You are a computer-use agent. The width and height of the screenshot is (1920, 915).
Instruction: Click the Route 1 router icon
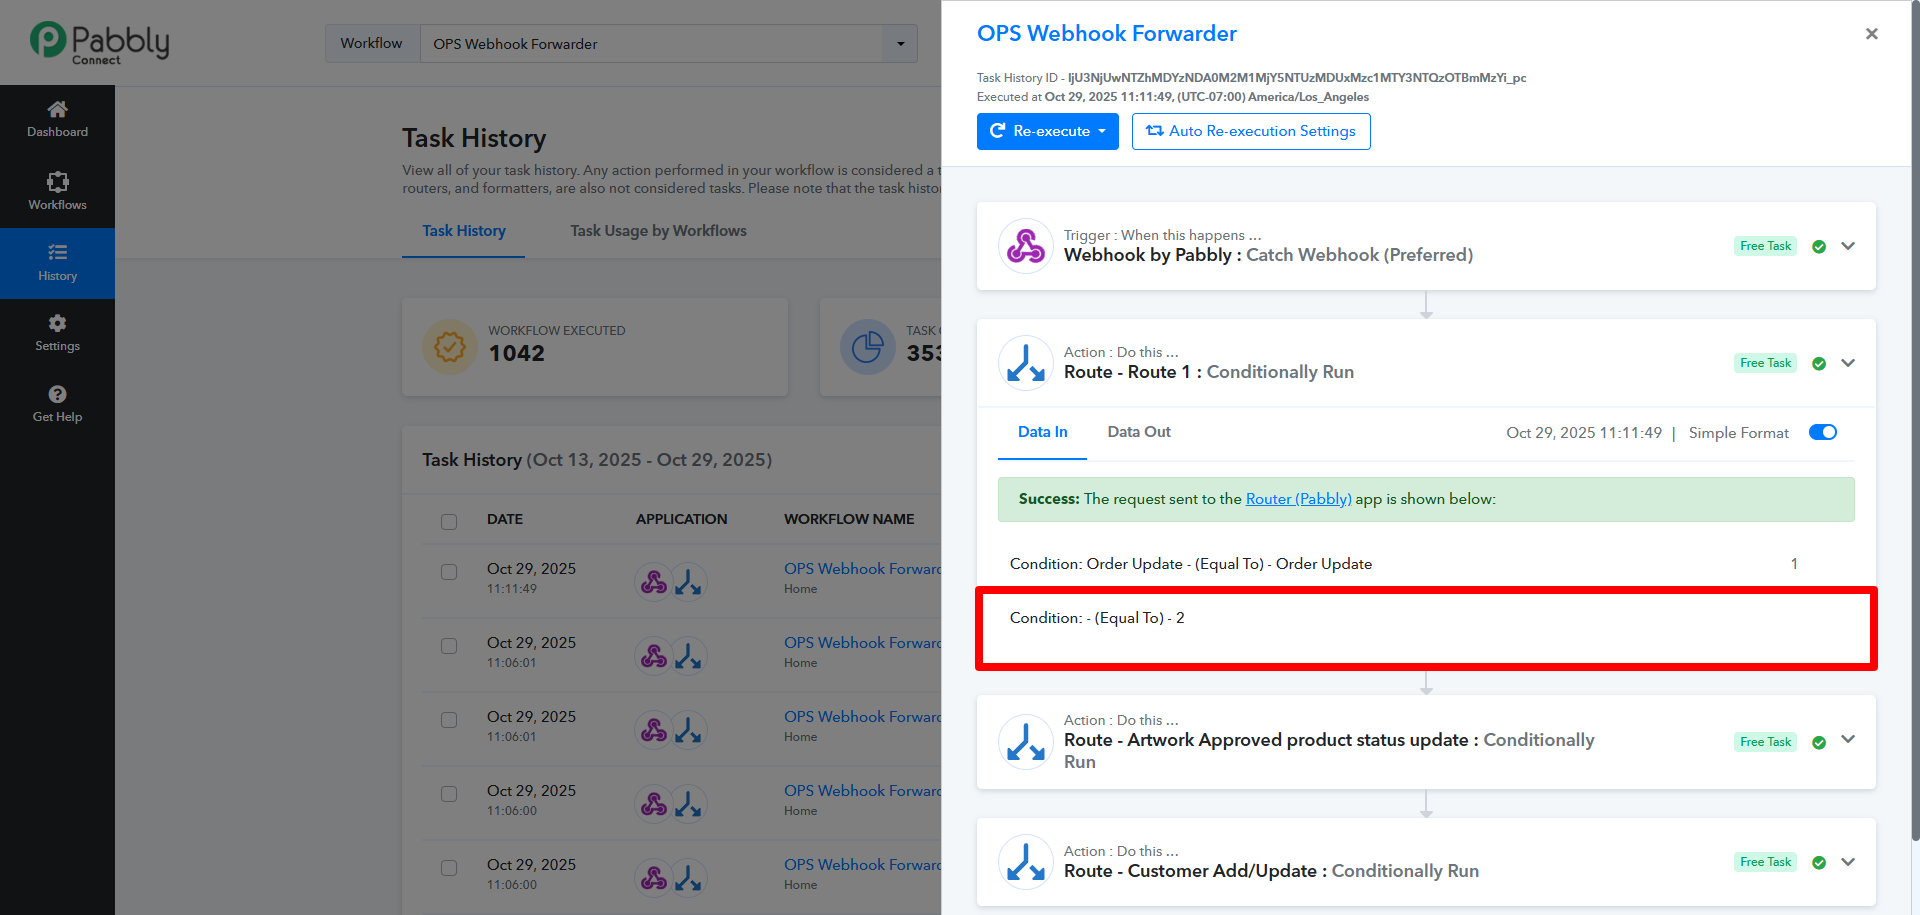(1026, 362)
